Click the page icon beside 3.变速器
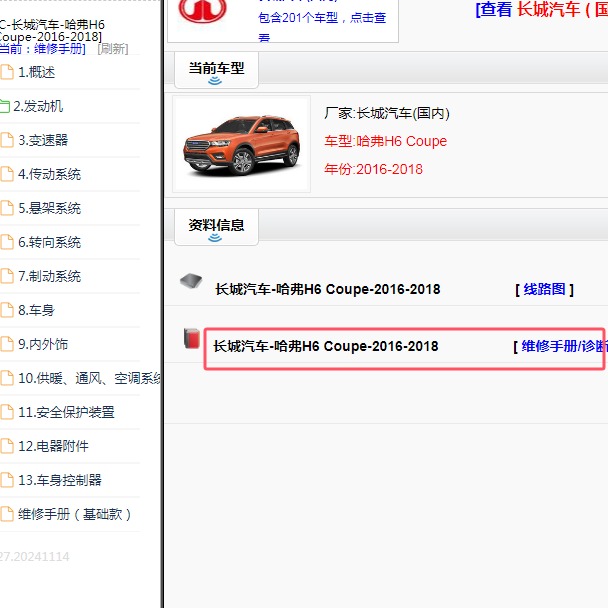The height and width of the screenshot is (608, 608). 7,140
